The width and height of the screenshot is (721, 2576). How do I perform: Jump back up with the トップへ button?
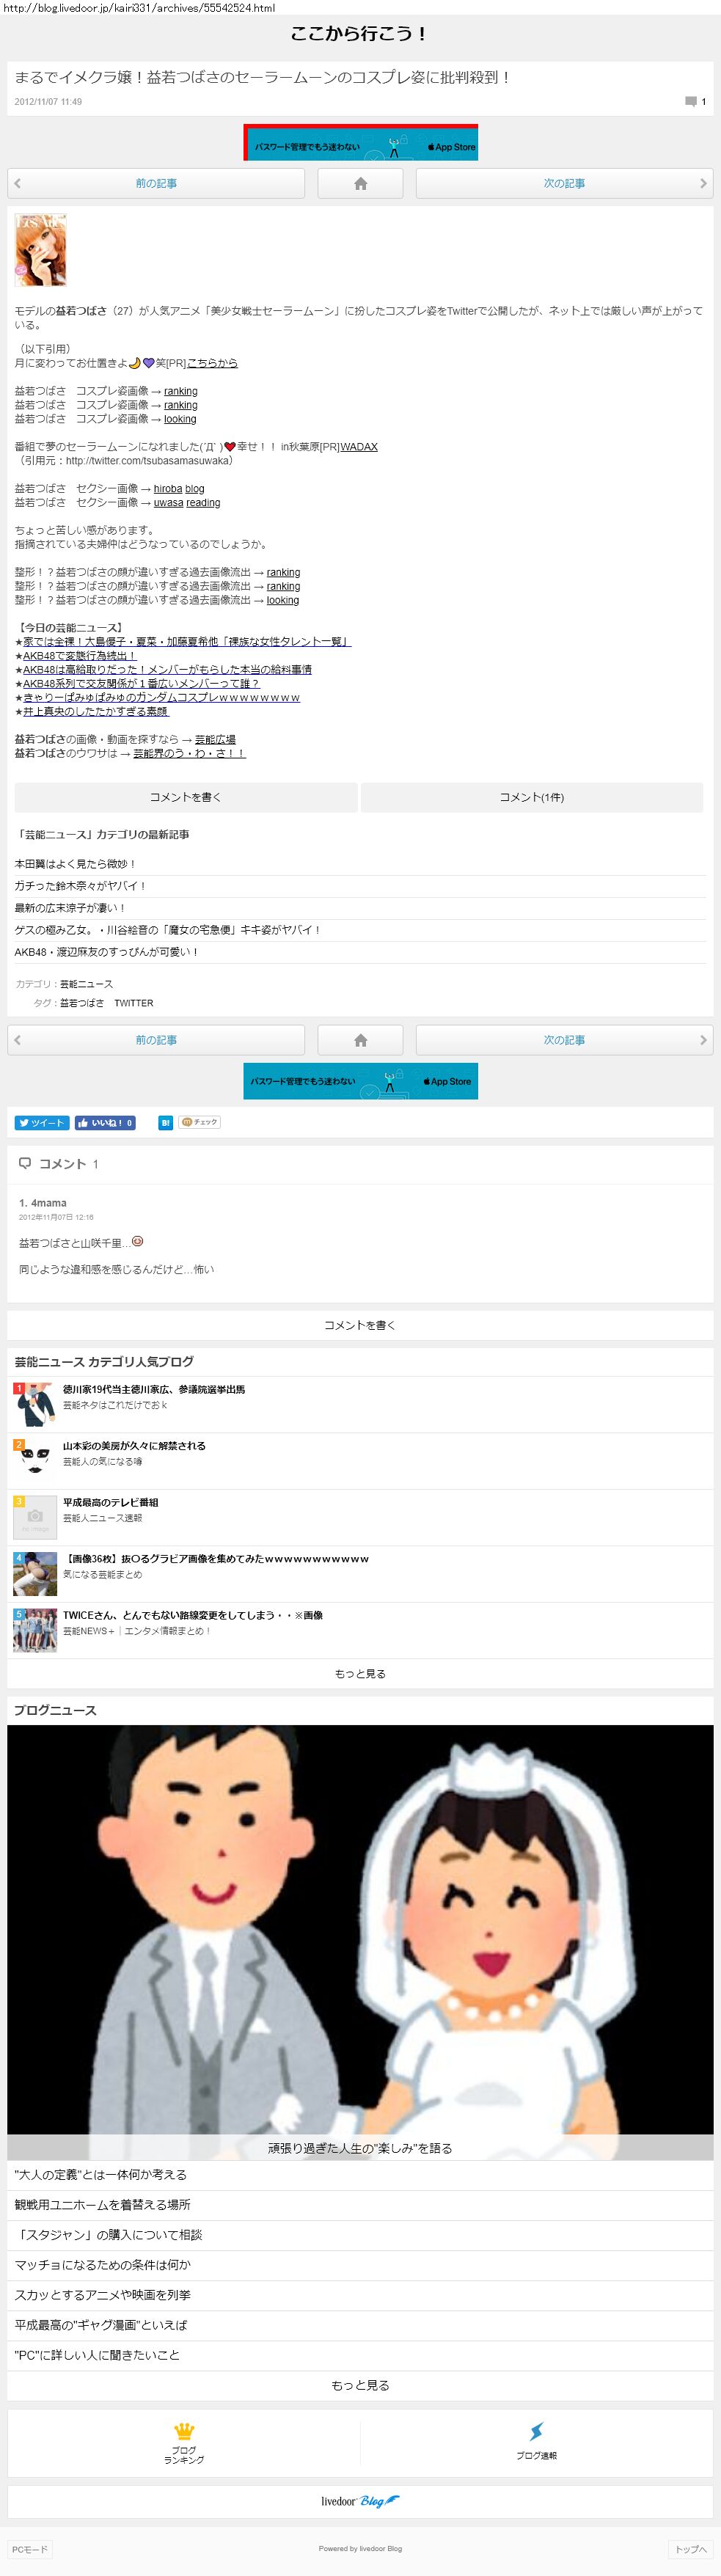(x=691, y=2549)
